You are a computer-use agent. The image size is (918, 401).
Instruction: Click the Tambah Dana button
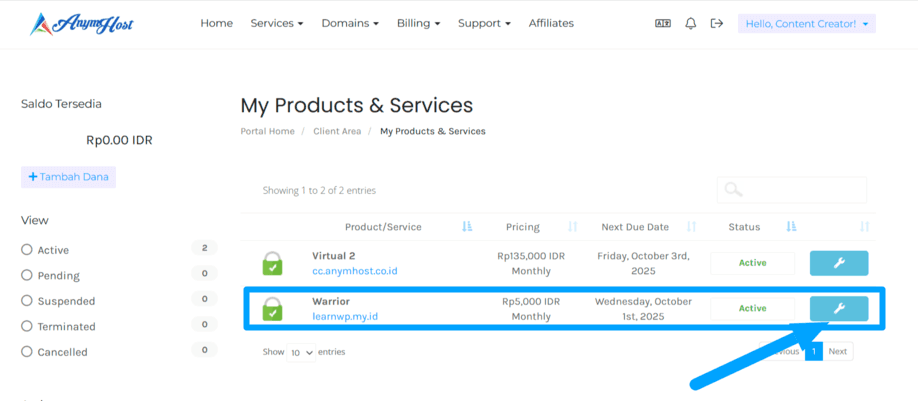coord(68,177)
